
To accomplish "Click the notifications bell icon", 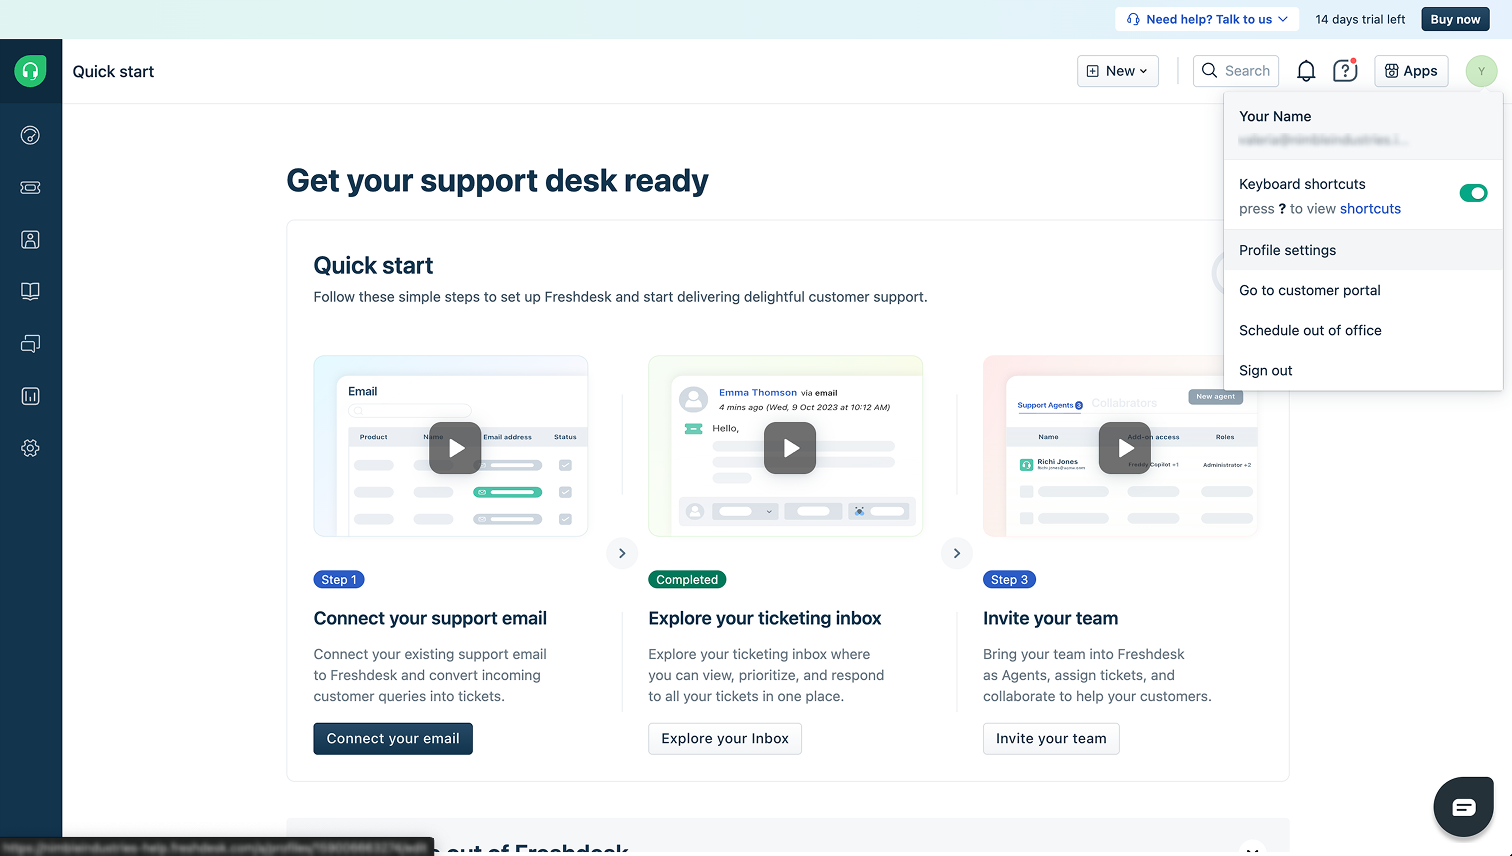I will coord(1306,71).
